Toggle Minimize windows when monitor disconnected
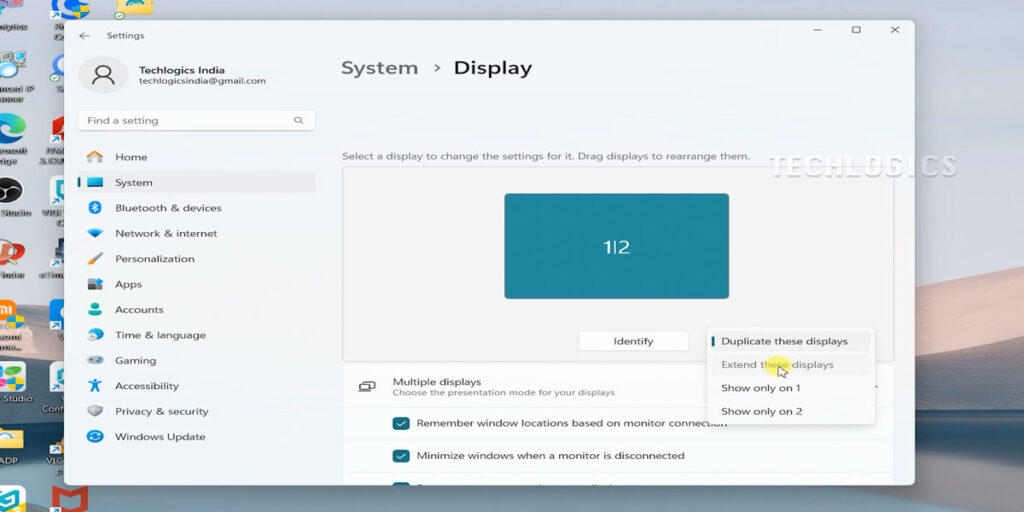The height and width of the screenshot is (512, 1024). pos(401,456)
